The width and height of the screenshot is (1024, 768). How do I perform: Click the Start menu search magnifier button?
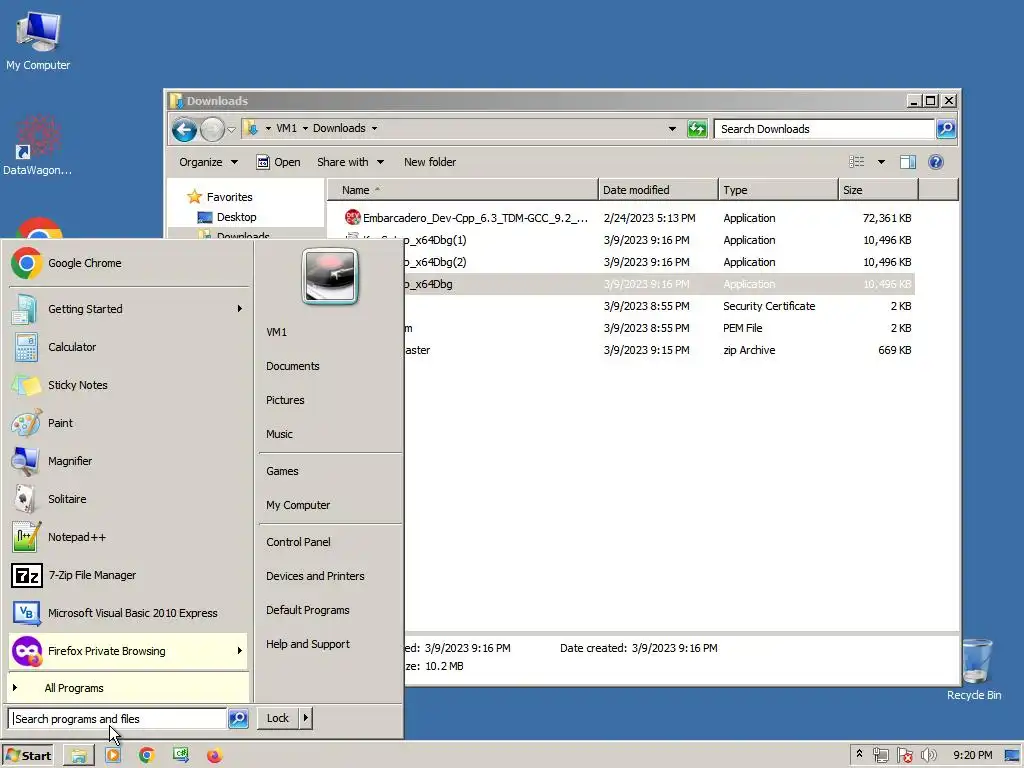tap(238, 718)
